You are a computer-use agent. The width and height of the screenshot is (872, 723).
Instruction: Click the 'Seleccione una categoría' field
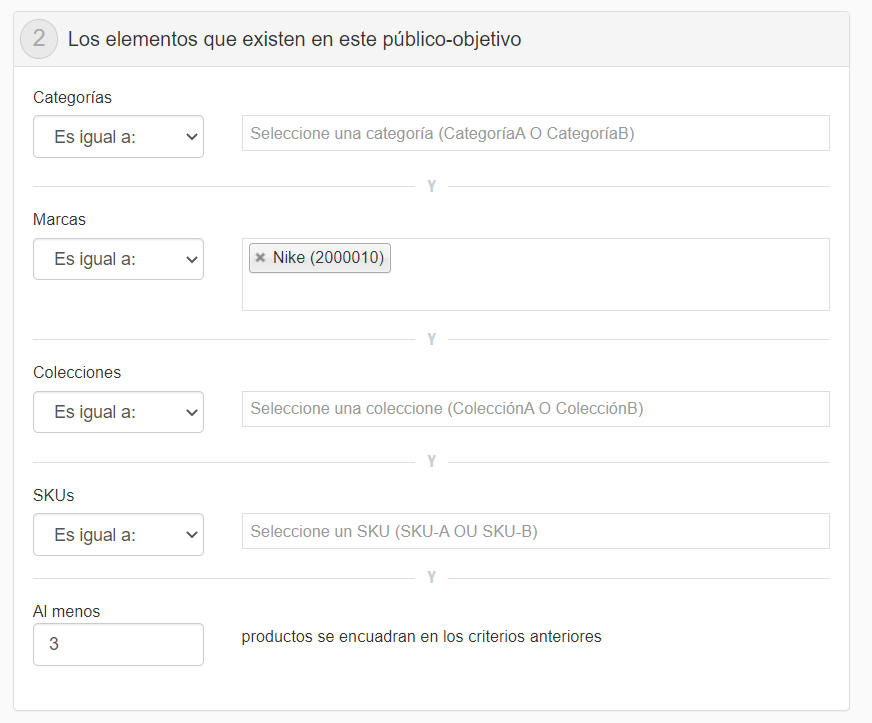(535, 132)
